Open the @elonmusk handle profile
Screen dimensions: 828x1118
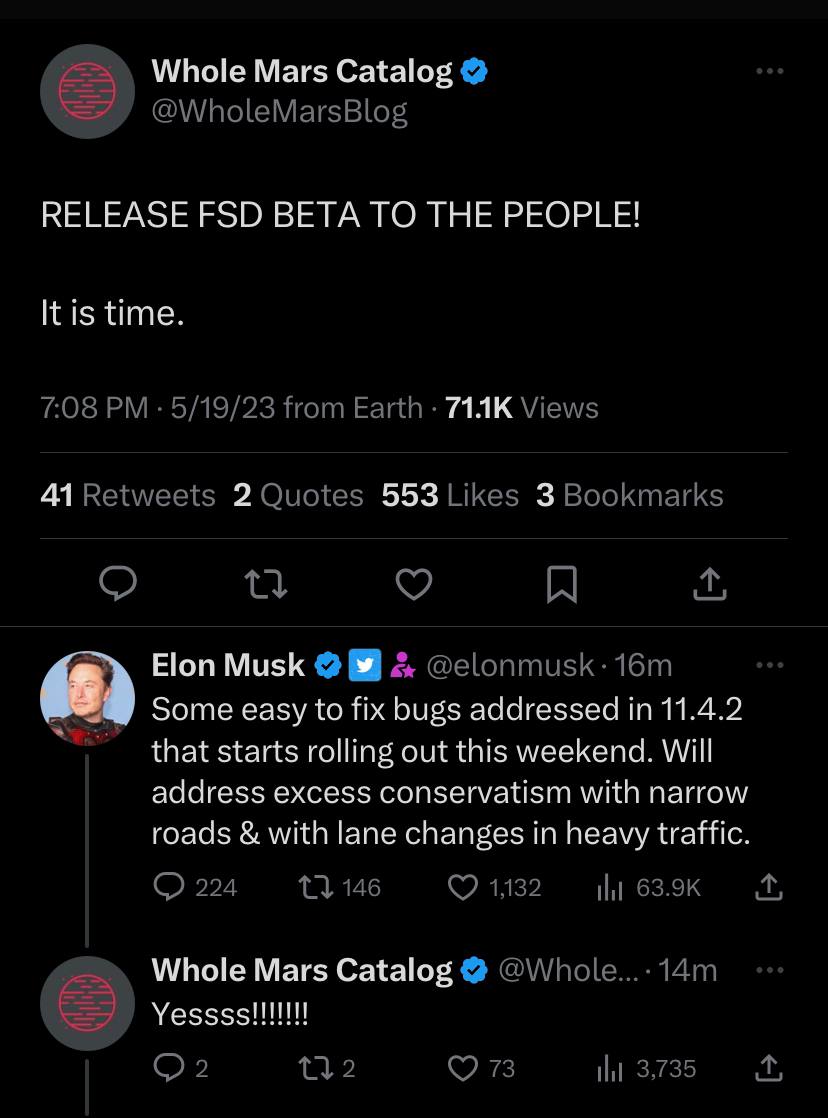510,665
